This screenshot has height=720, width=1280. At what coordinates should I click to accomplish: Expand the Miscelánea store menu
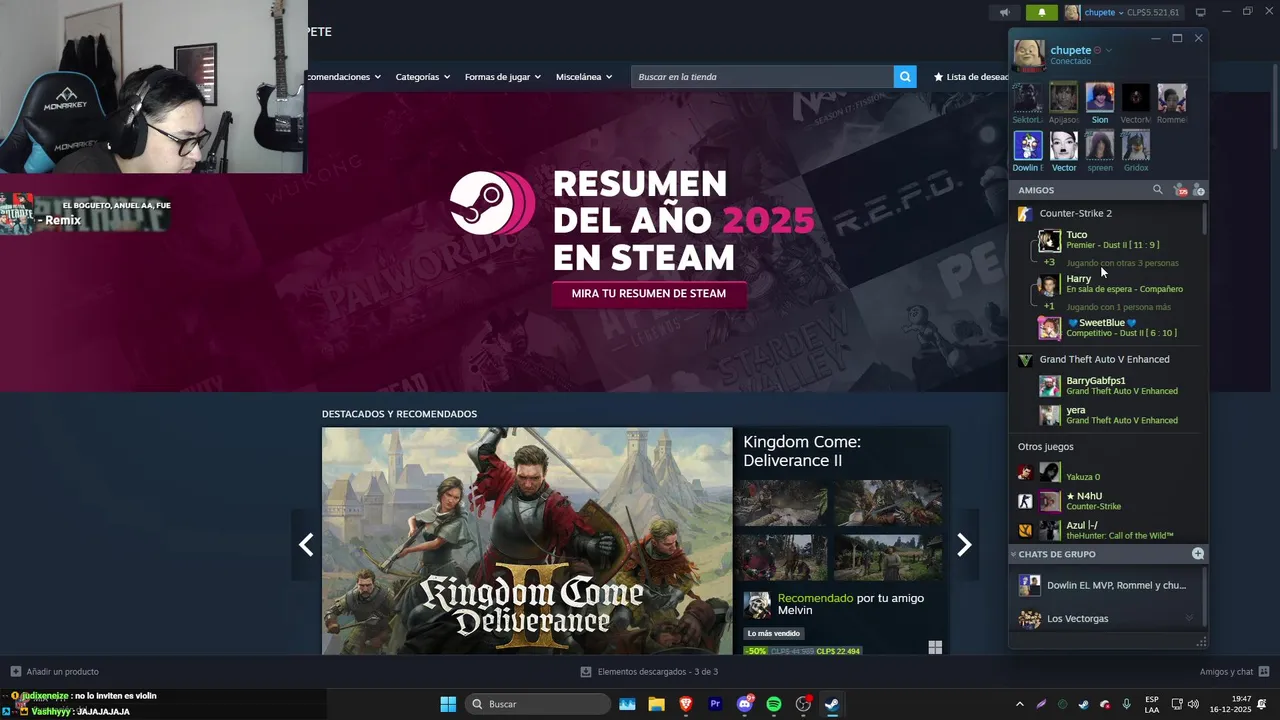[x=584, y=77]
